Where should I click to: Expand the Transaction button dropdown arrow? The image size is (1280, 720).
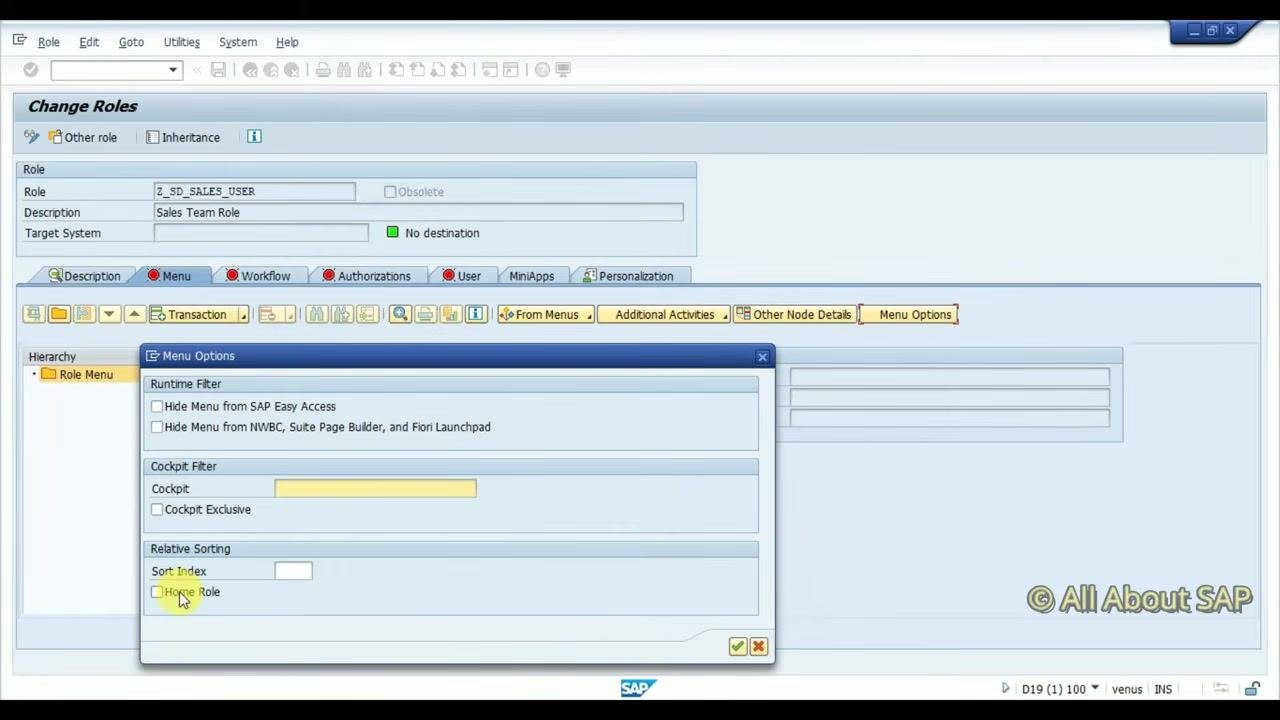click(x=243, y=315)
